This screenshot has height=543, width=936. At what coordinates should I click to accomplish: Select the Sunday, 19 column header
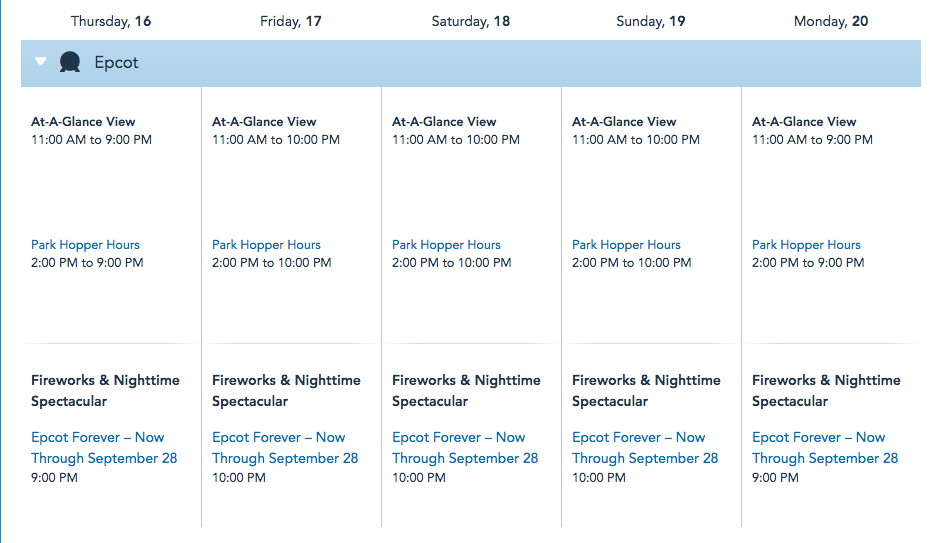[x=651, y=21]
